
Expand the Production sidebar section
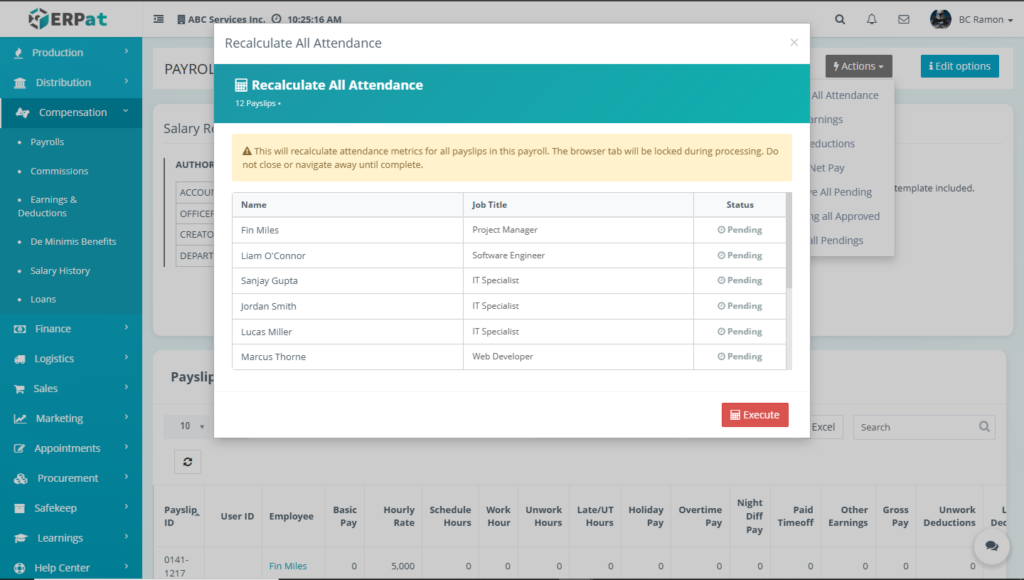coord(70,52)
